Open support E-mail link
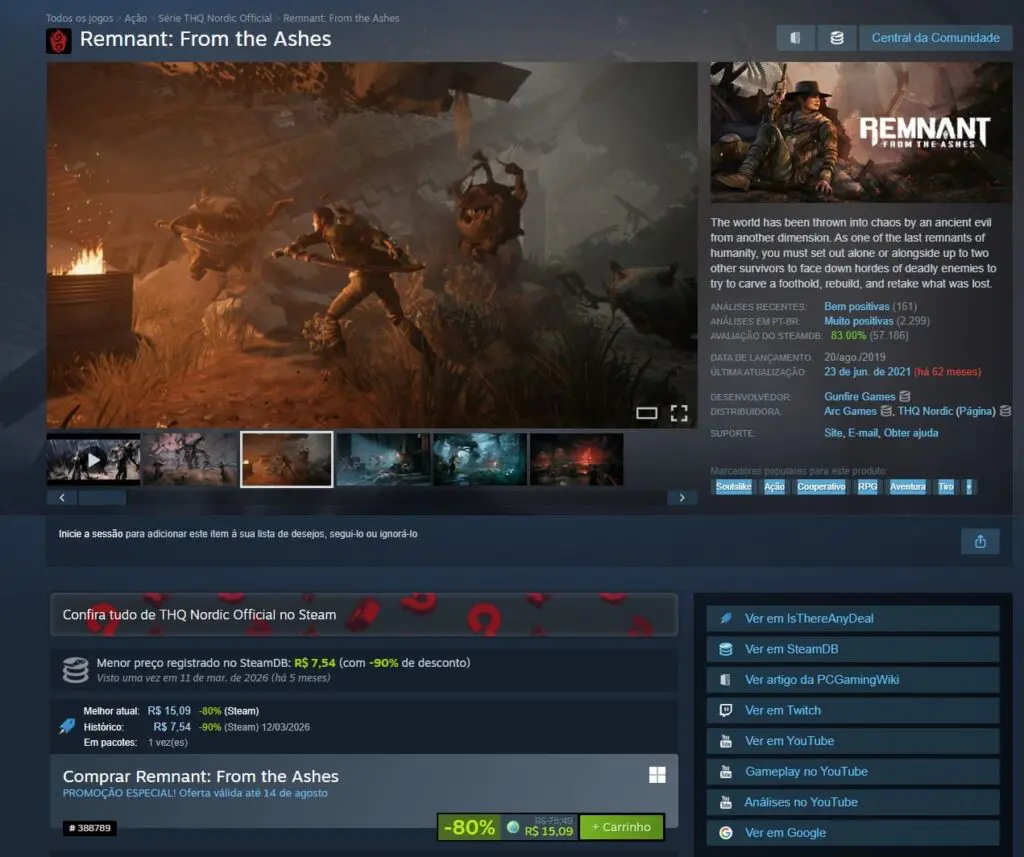Image resolution: width=1024 pixels, height=857 pixels. (862, 433)
